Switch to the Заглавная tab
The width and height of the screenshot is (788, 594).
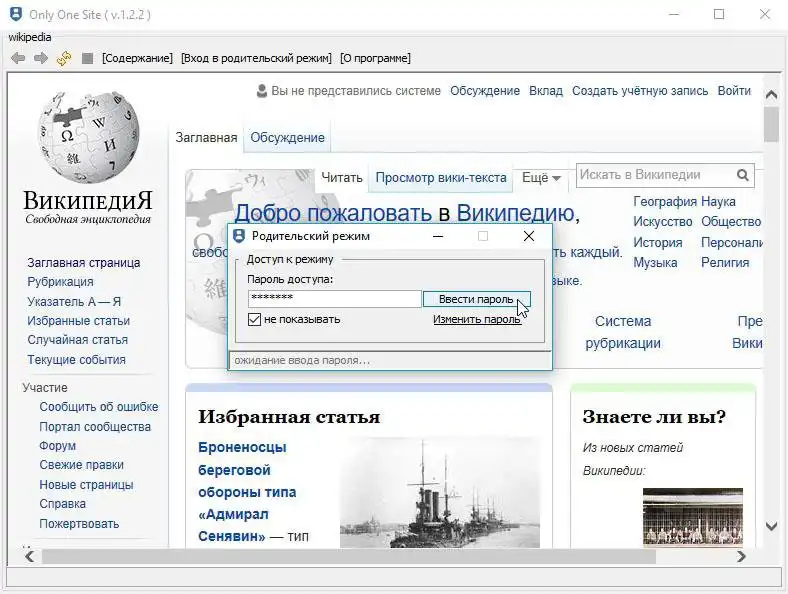point(206,137)
